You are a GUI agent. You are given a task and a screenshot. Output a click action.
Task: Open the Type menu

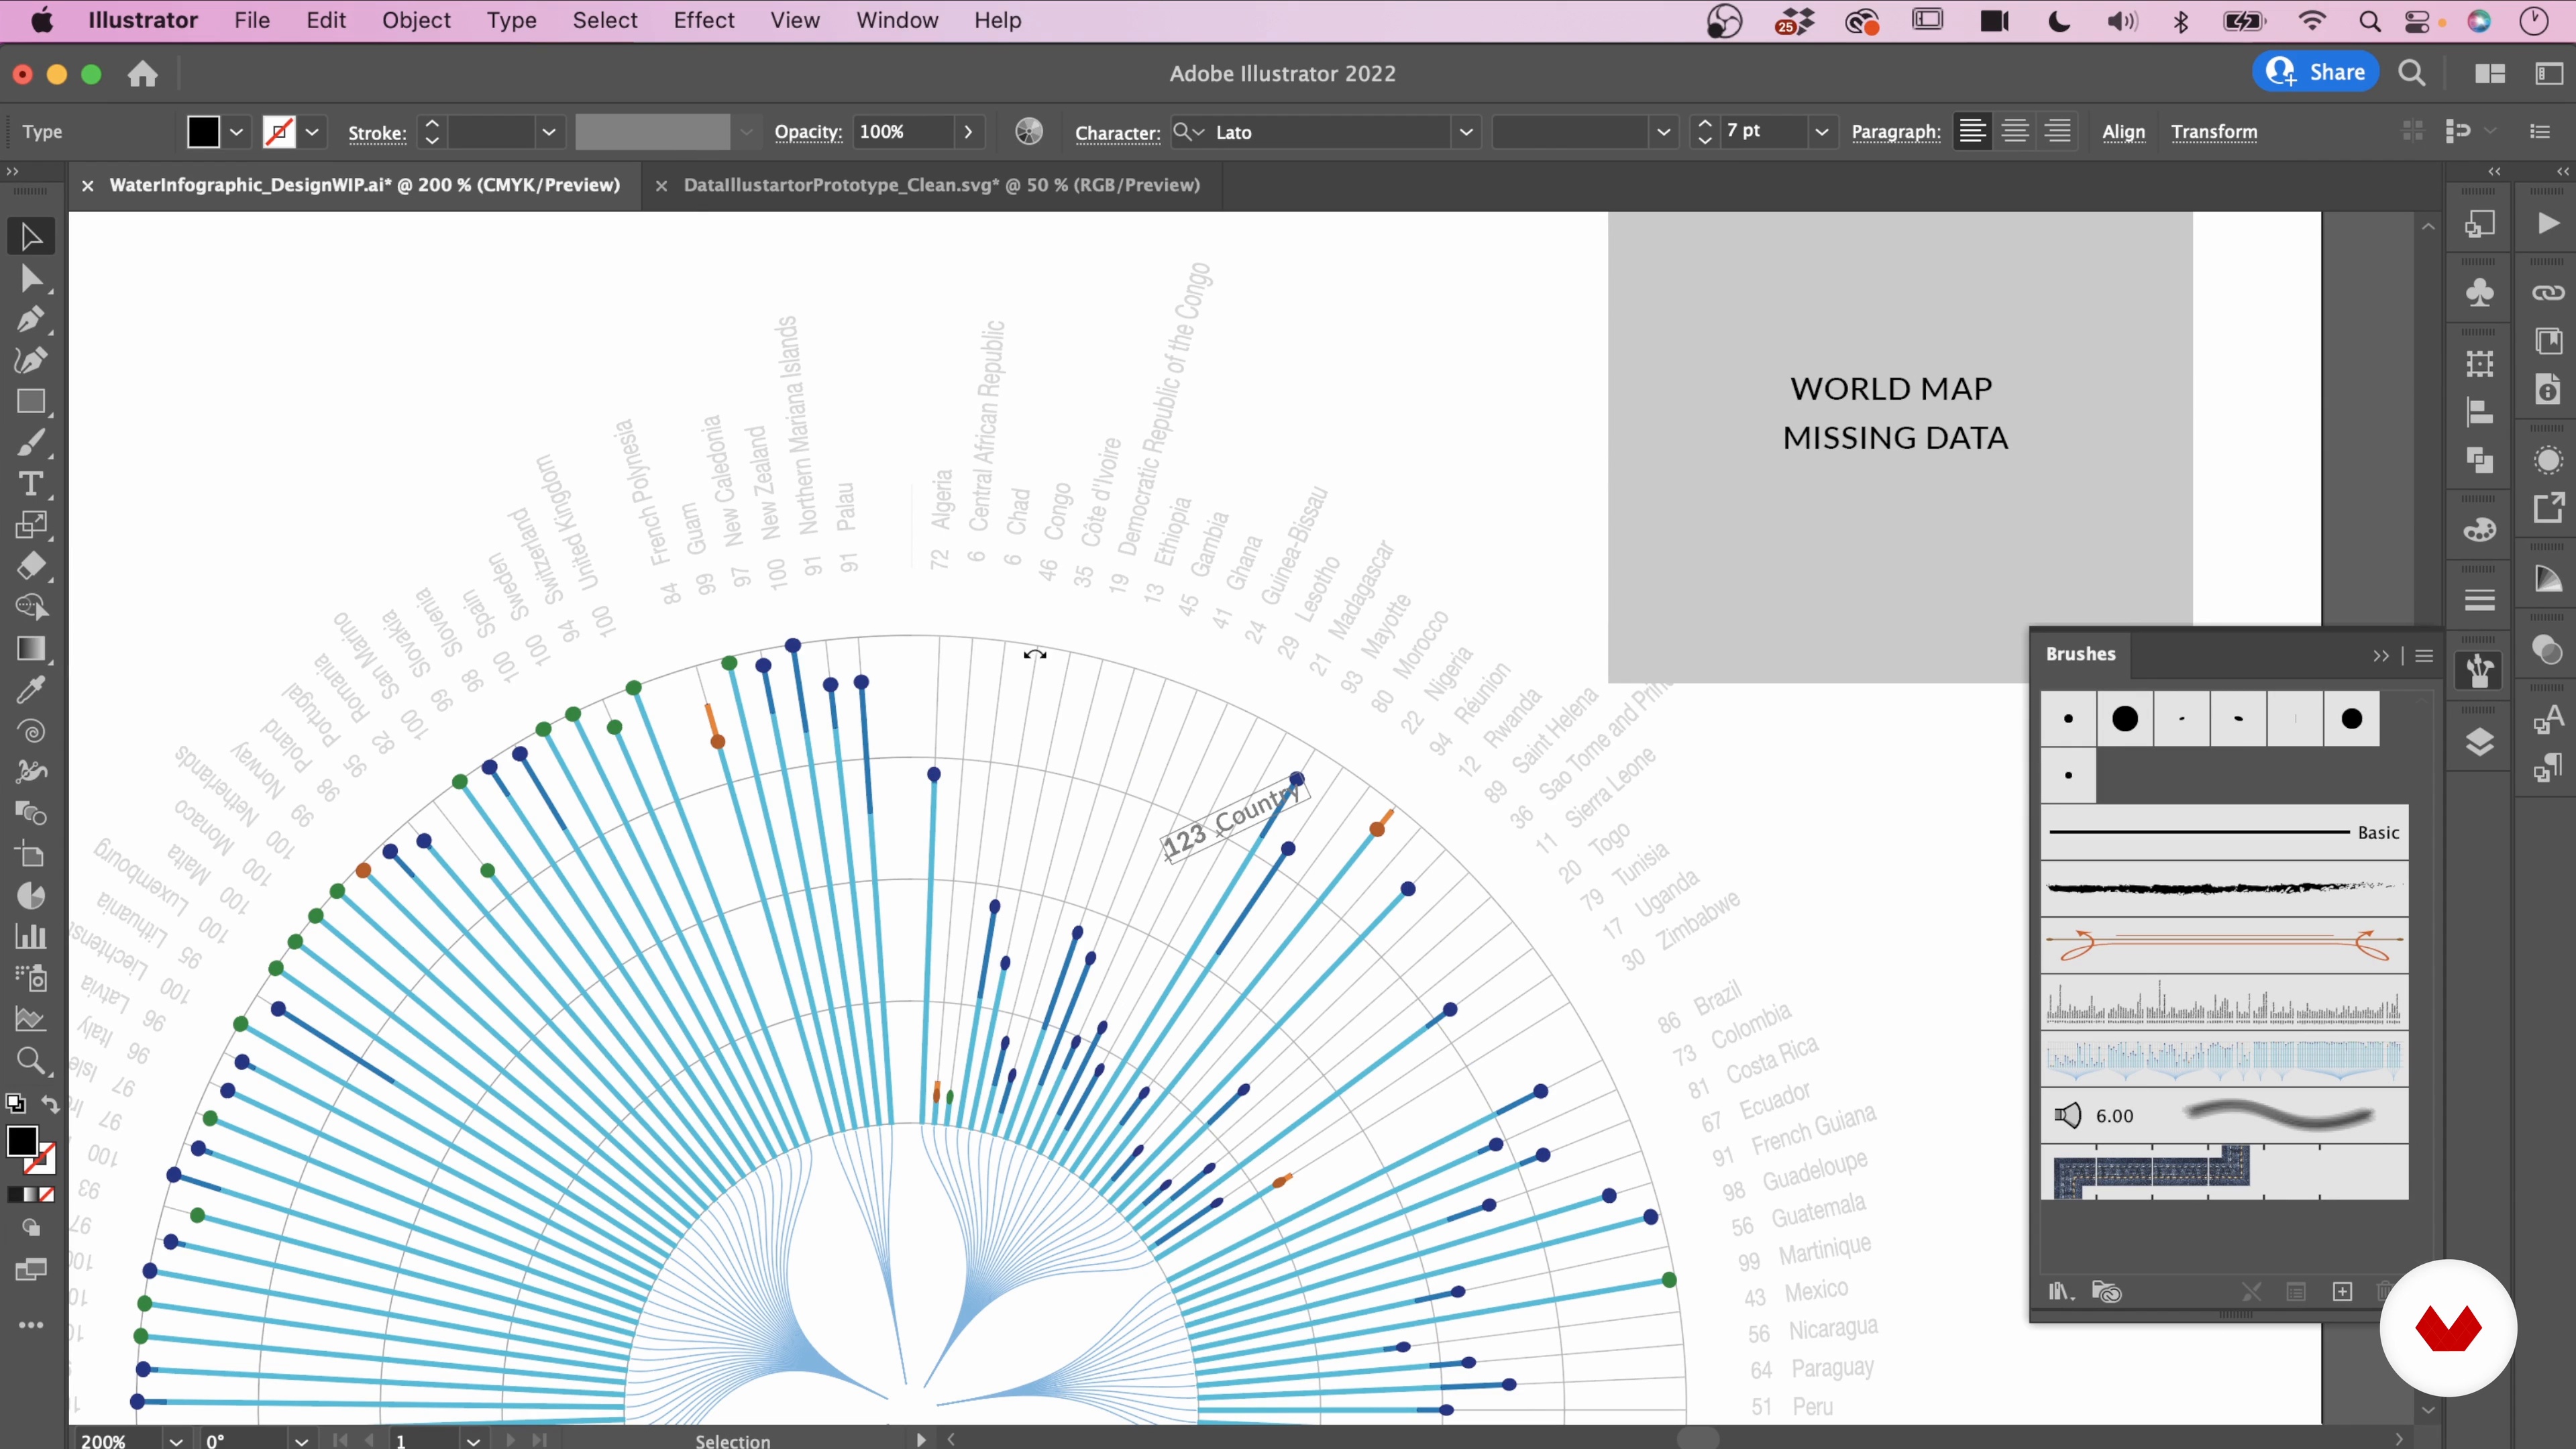pyautogui.click(x=511, y=20)
